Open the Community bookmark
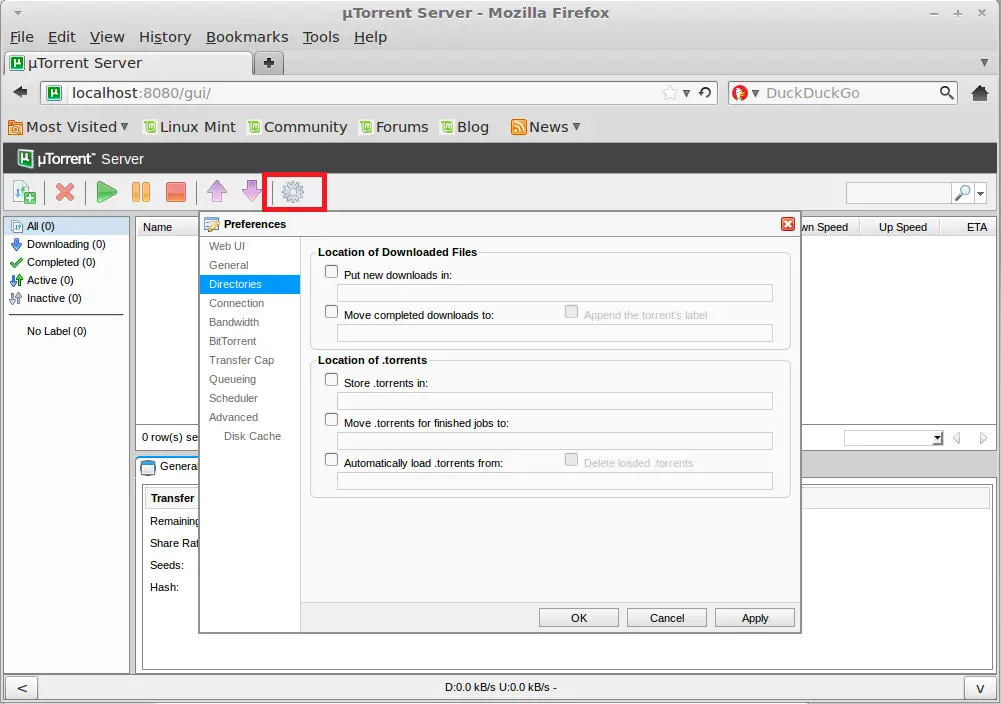 pos(298,127)
